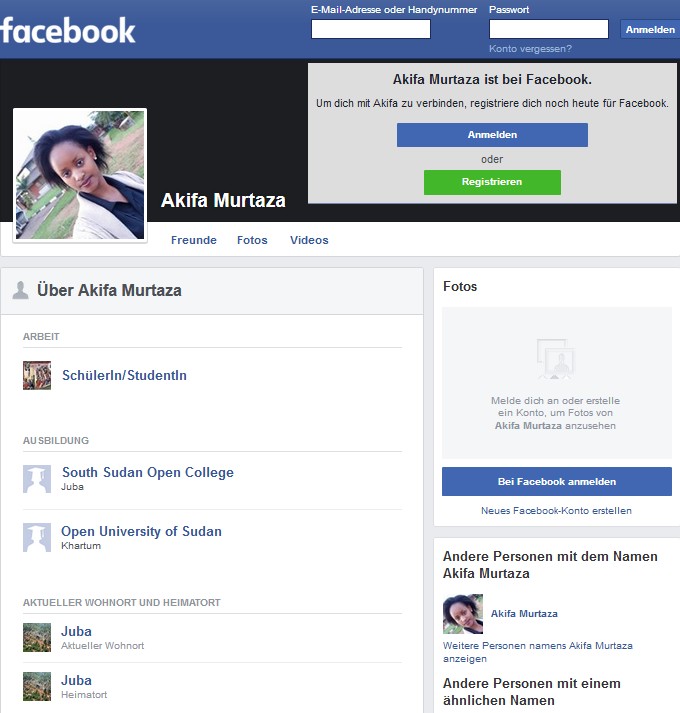Open Akifa Murtaza's large profile picture
This screenshot has width=680, height=713.
click(80, 175)
